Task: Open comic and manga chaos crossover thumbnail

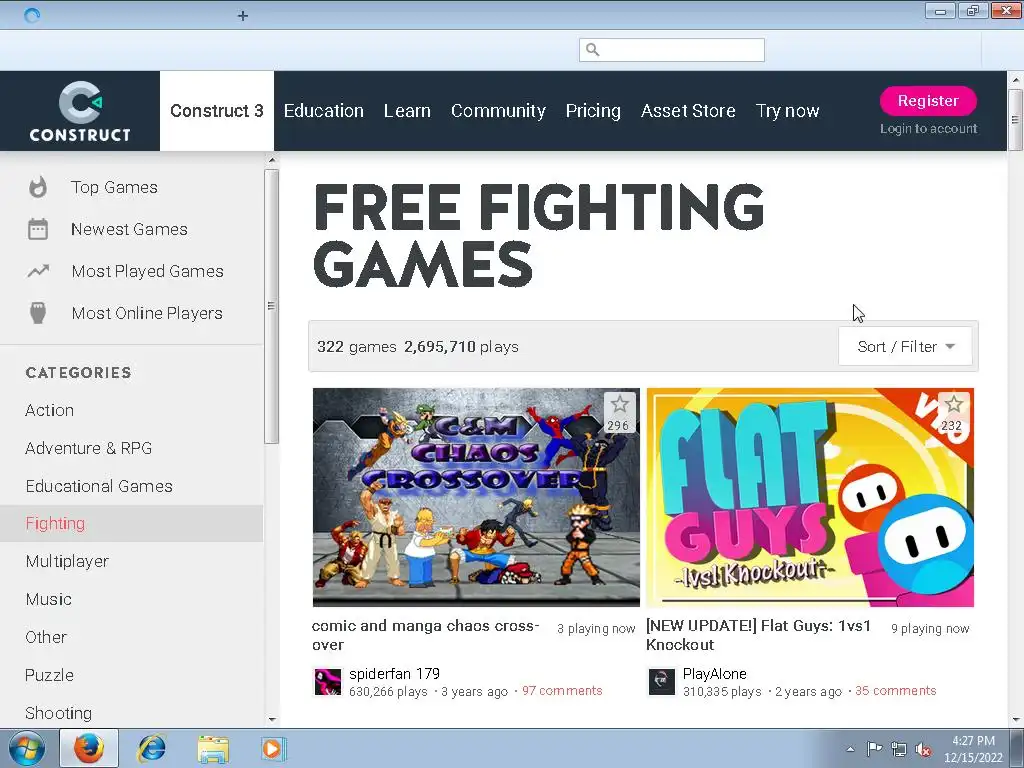Action: point(476,498)
